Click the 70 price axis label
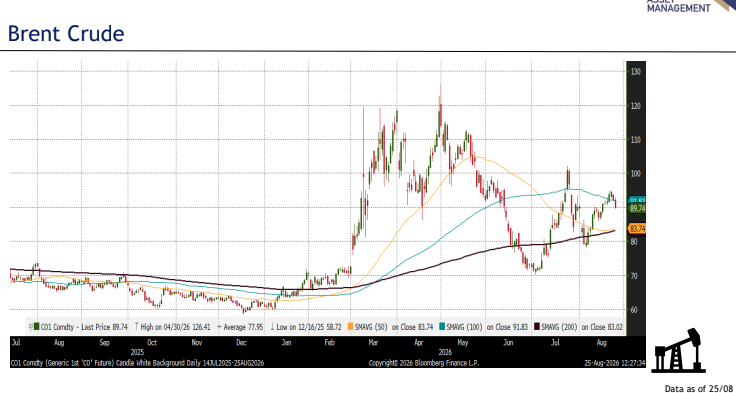The width and height of the screenshot is (736, 393). click(634, 275)
